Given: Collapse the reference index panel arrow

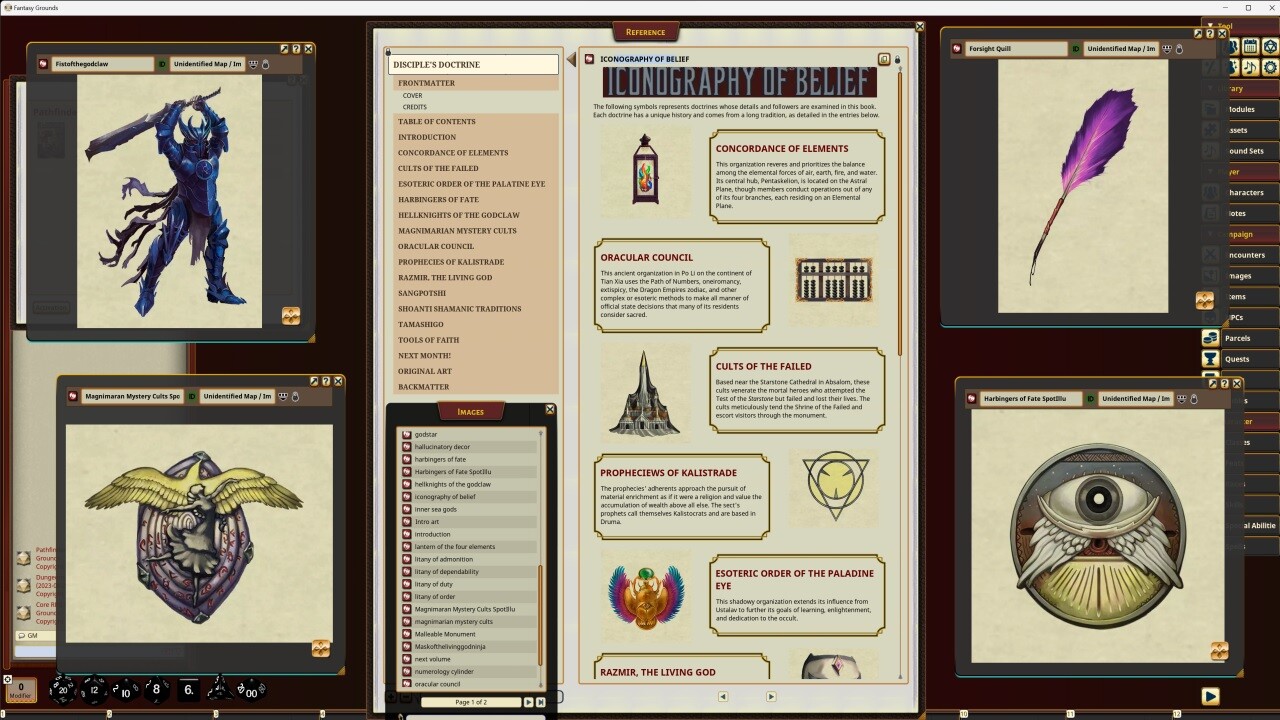Looking at the screenshot, I should [x=571, y=60].
